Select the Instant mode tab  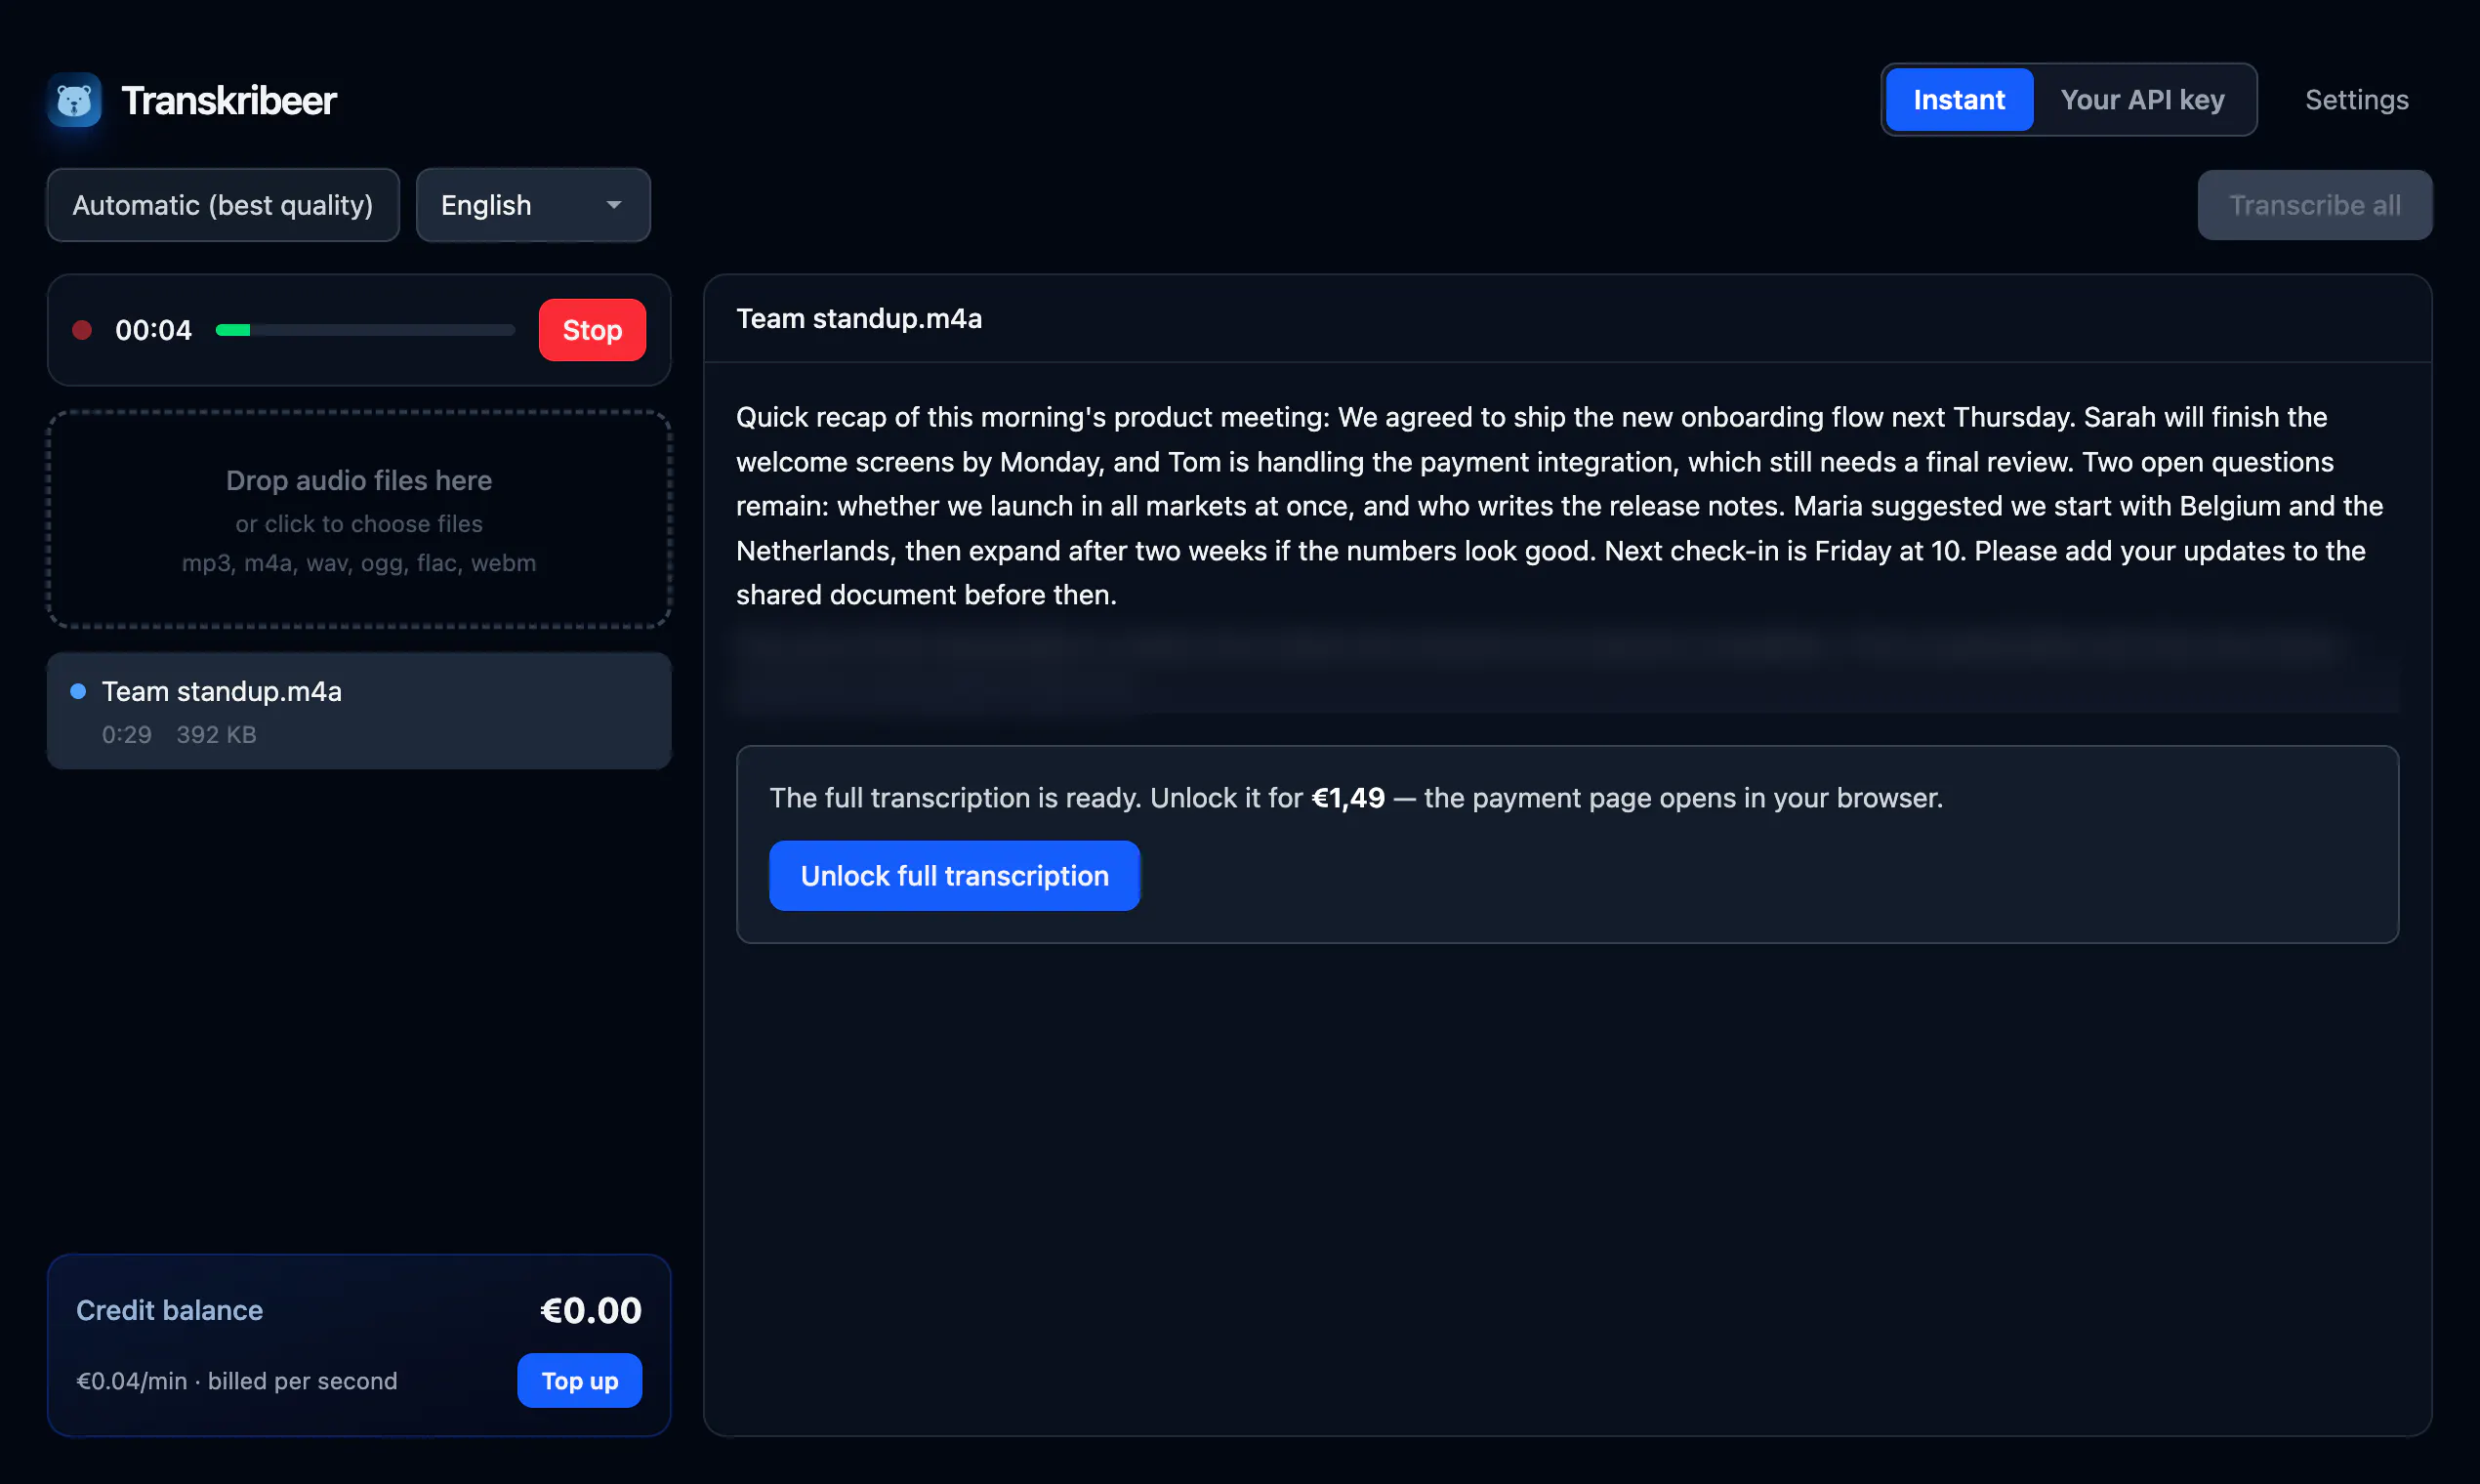1958,100
